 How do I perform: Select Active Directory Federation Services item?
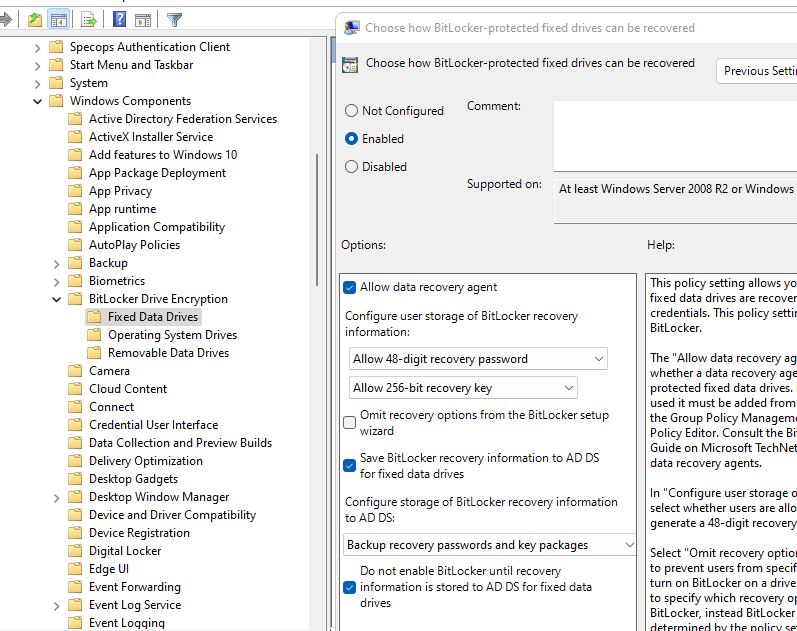pyautogui.click(x=183, y=118)
